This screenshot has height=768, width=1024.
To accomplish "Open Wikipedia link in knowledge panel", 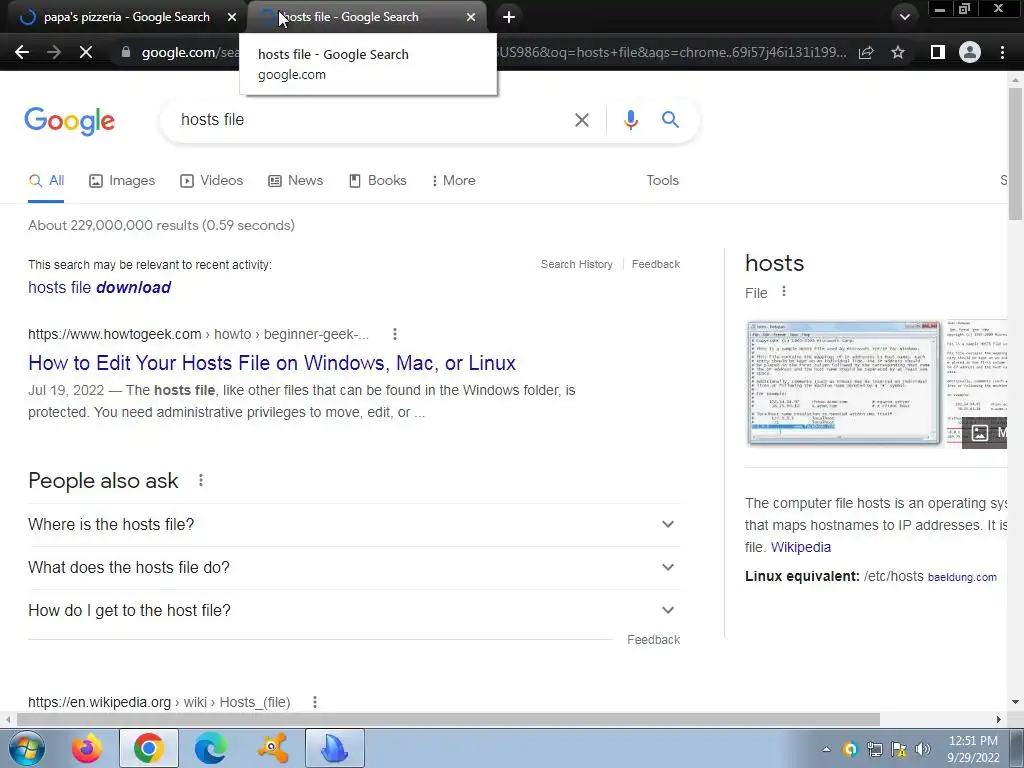I will point(801,547).
